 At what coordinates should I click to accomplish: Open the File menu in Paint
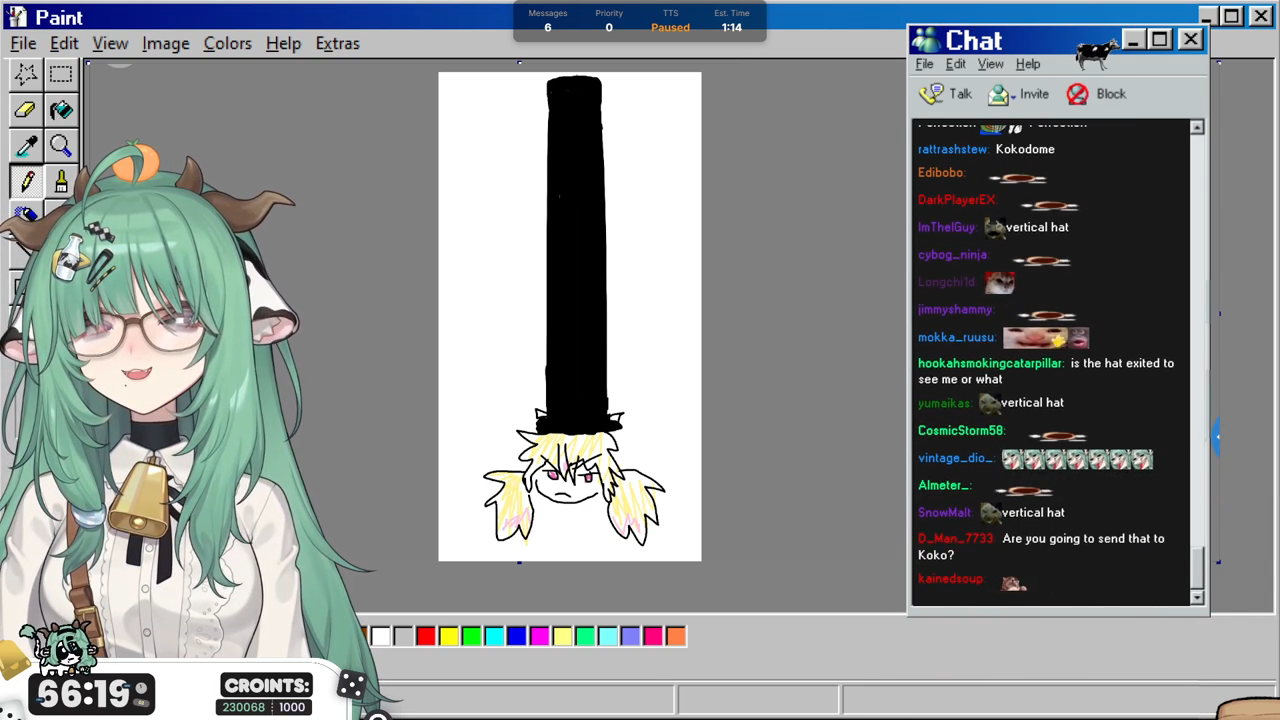click(23, 43)
